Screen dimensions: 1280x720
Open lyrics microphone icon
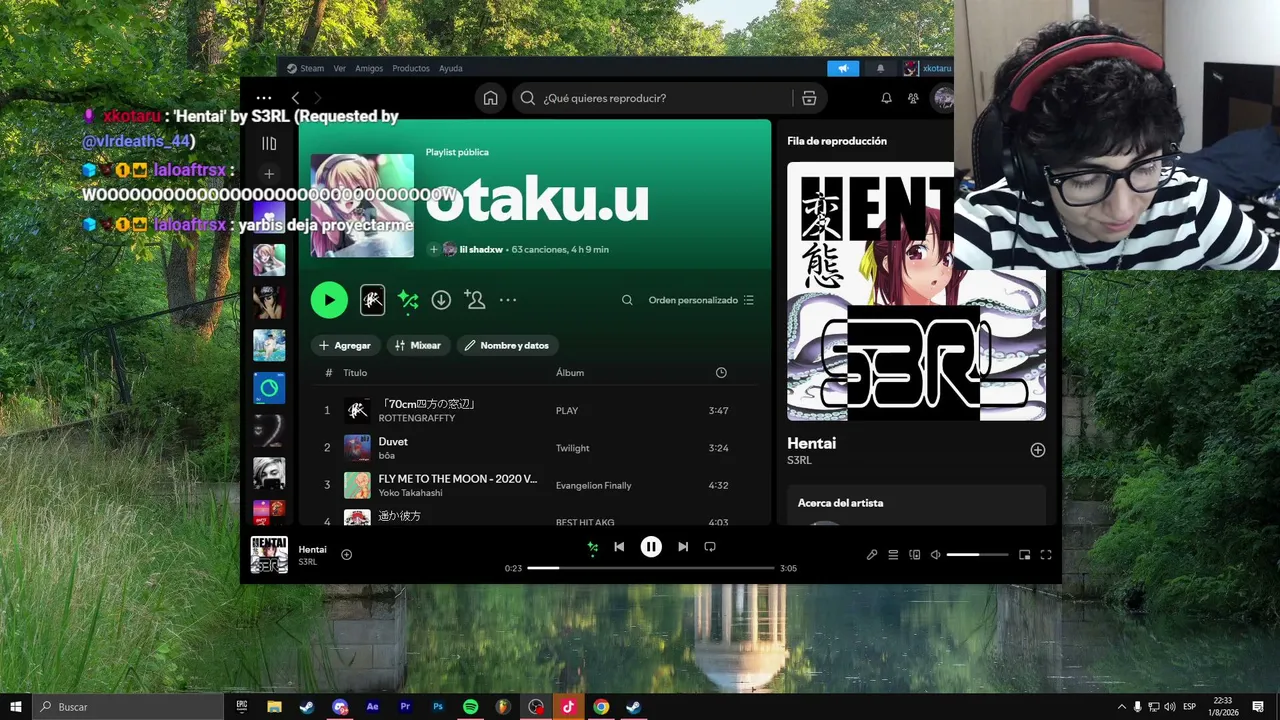[x=872, y=555]
